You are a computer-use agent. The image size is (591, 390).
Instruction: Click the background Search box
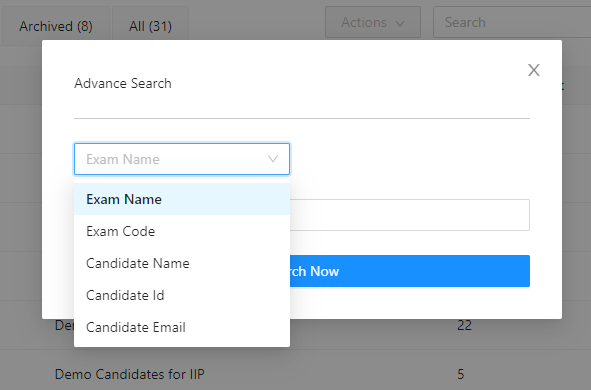click(x=512, y=22)
